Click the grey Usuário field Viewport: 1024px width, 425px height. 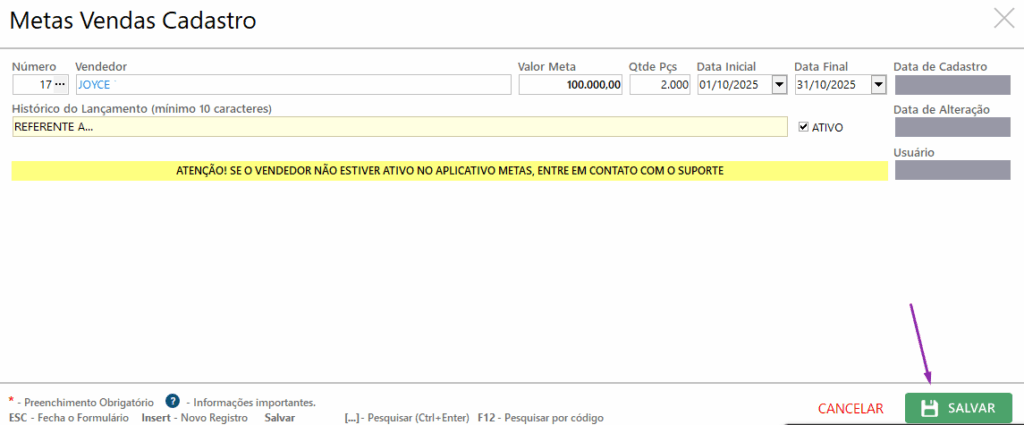tap(939, 170)
